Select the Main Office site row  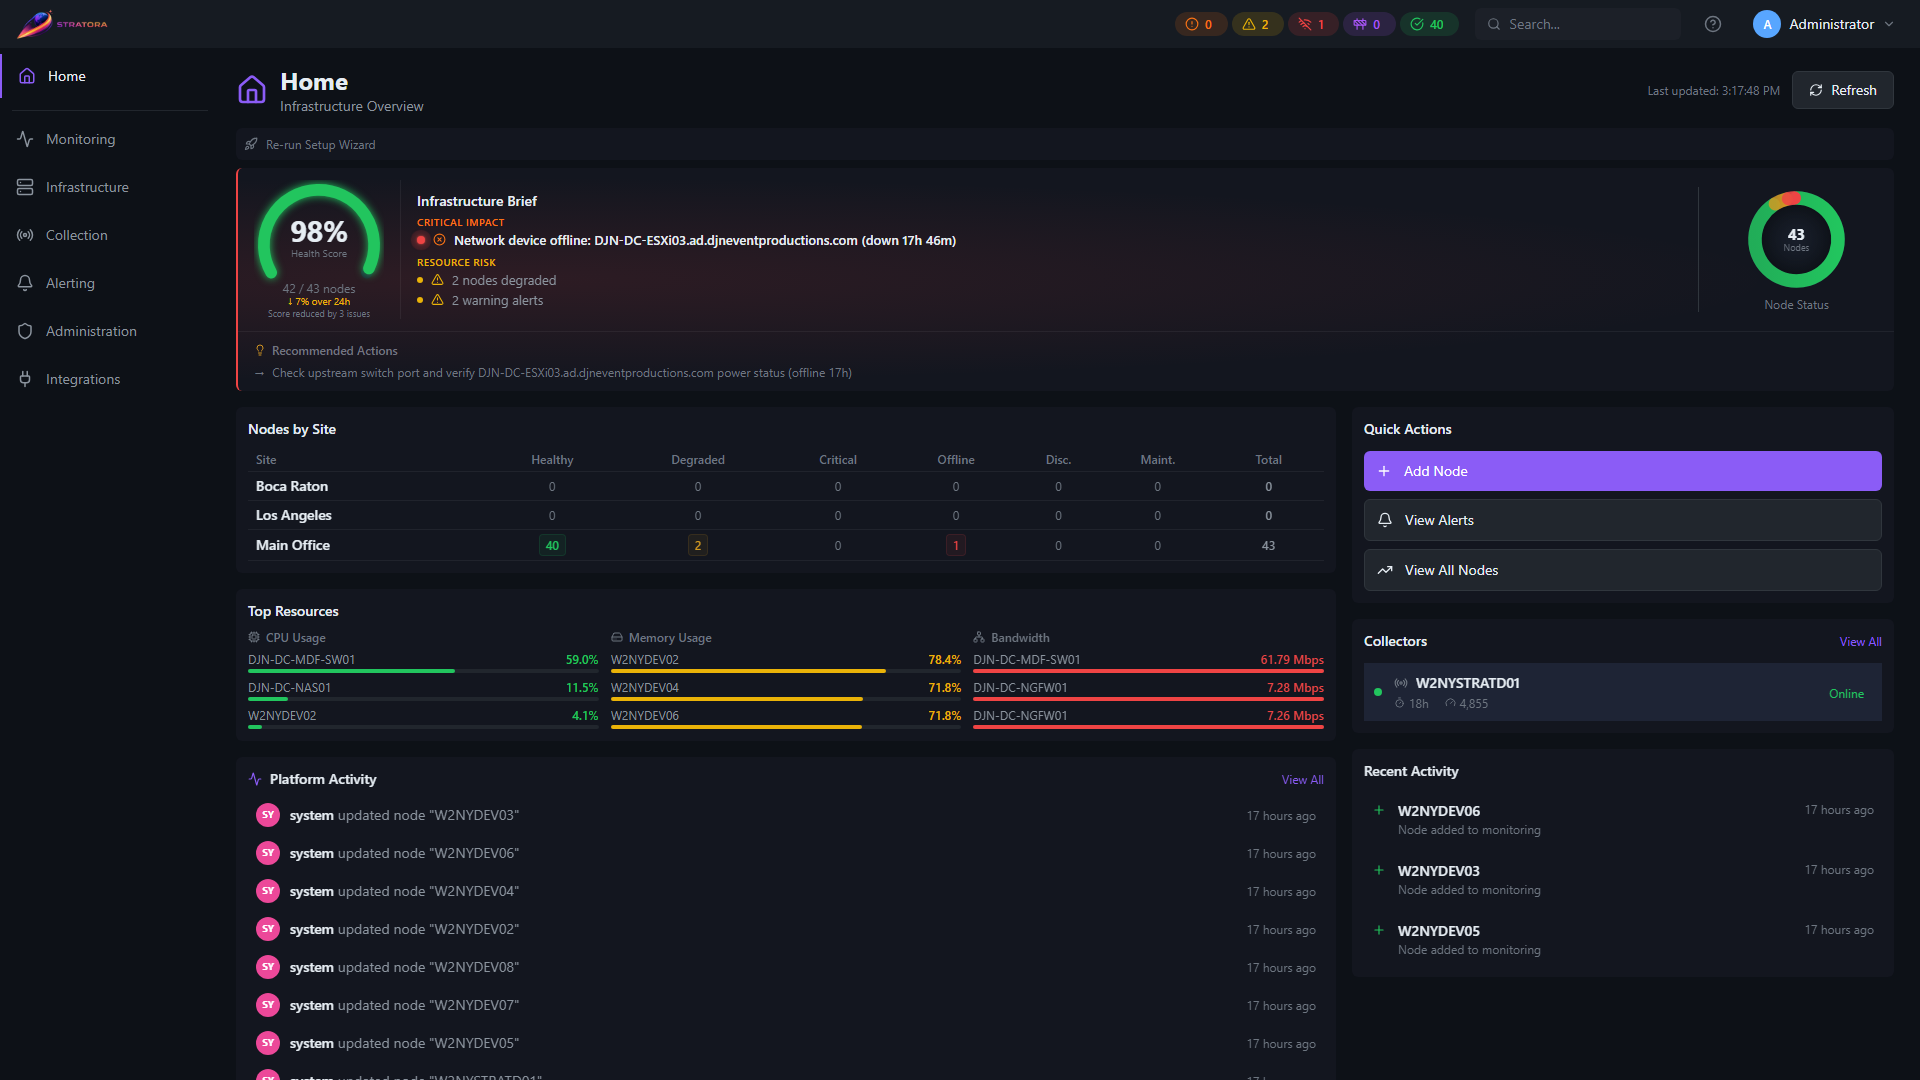tap(786, 545)
